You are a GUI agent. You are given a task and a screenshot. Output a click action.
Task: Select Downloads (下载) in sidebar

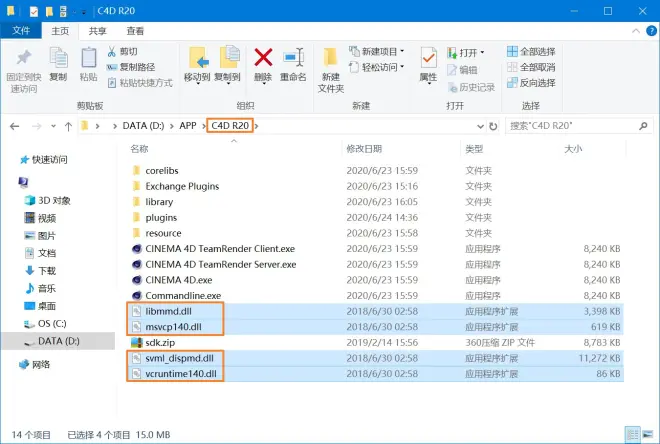[x=40, y=271]
